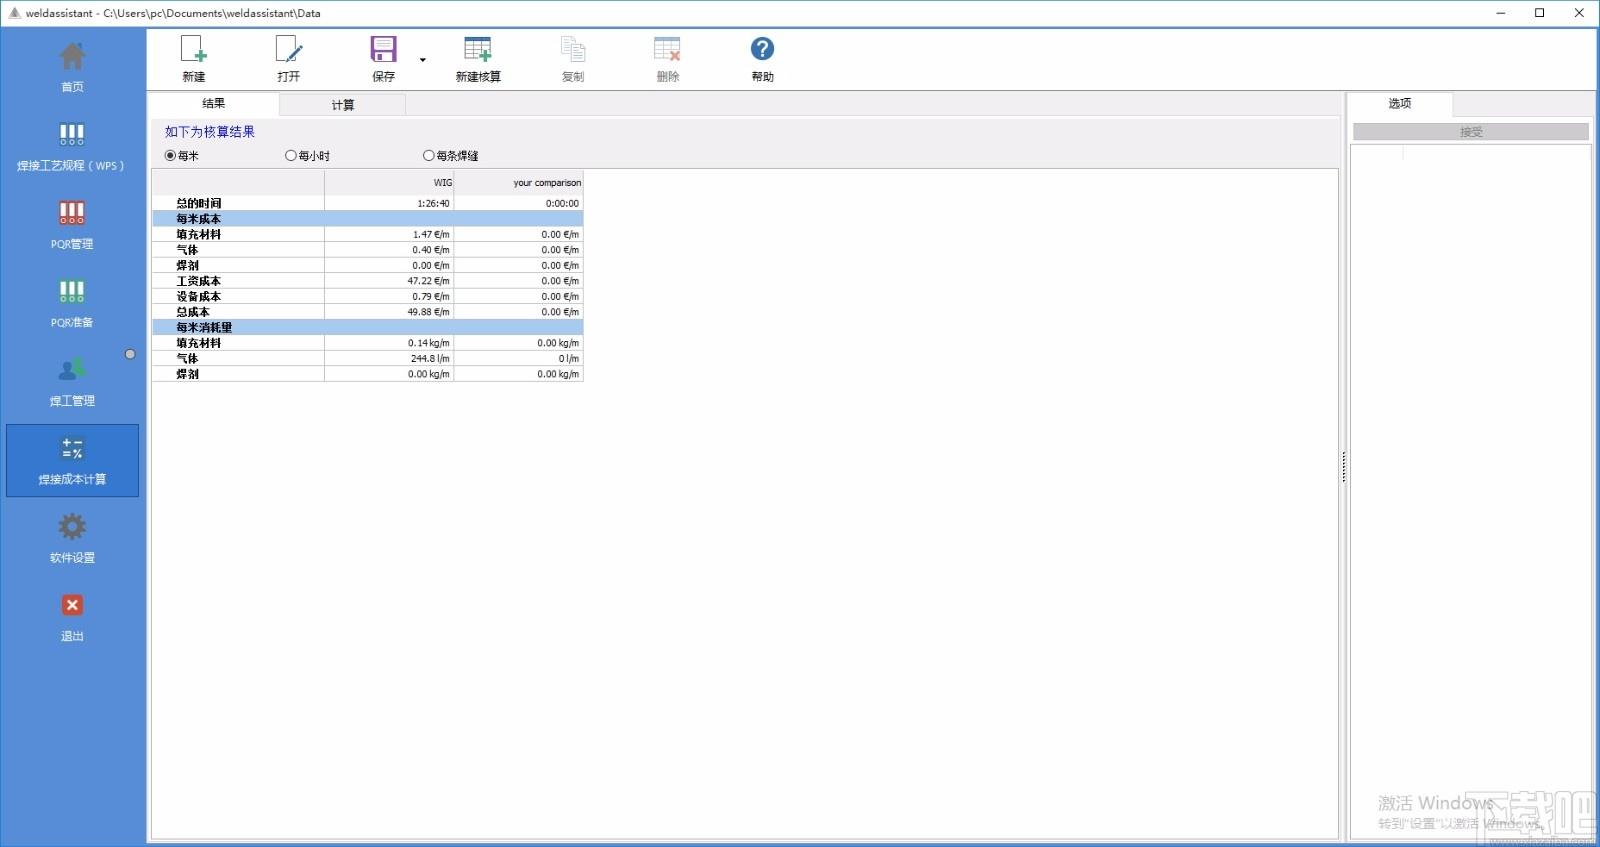
Task: Click the your comparison column header
Action: (519, 183)
